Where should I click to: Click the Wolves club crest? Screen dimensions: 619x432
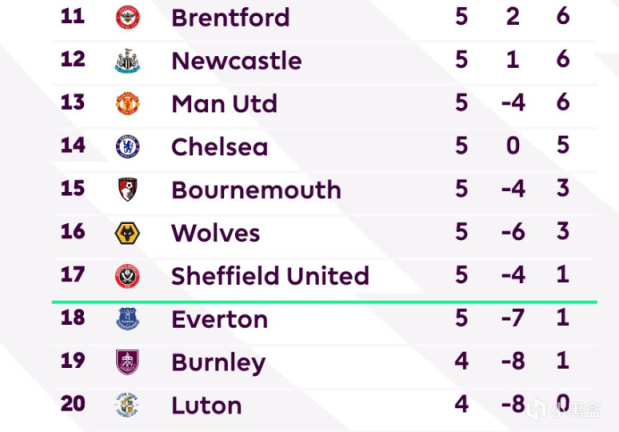(x=128, y=233)
